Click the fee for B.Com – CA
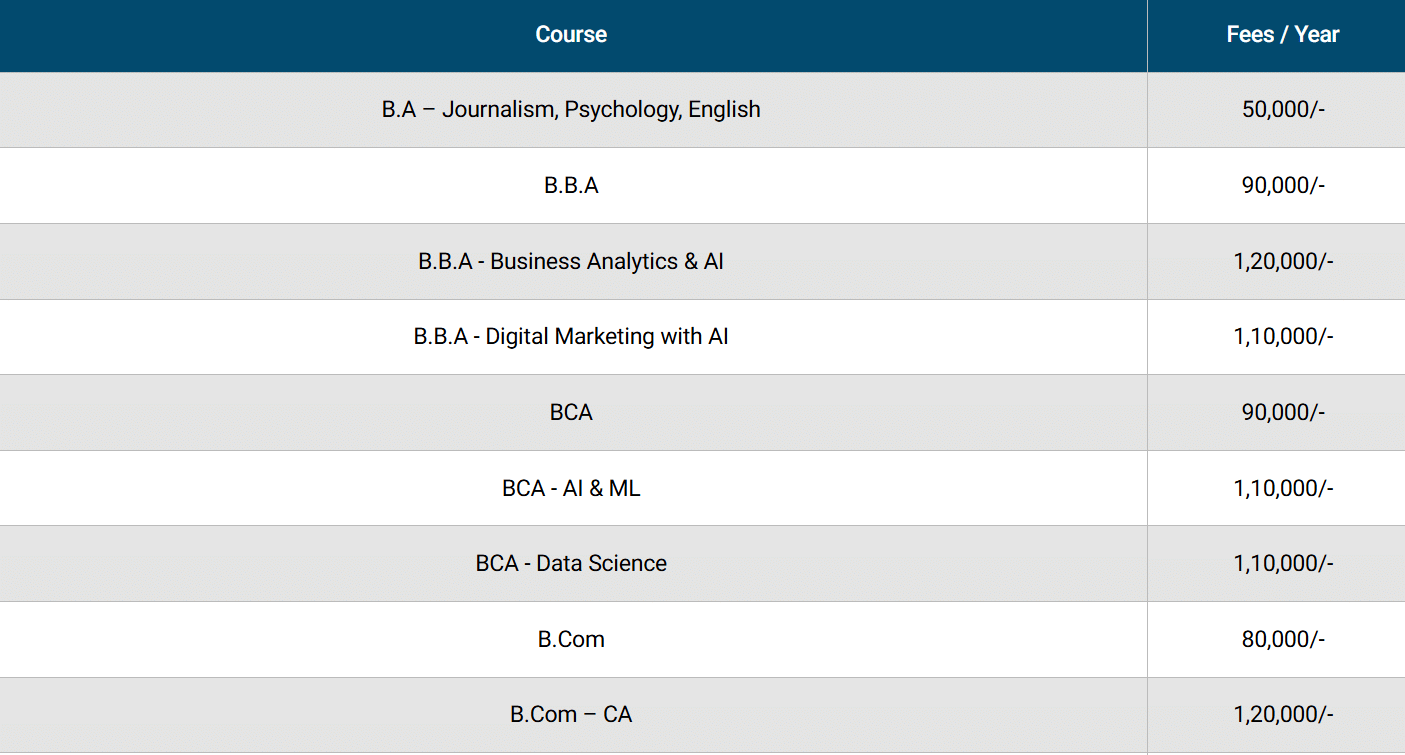This screenshot has height=755, width=1405. click(x=1283, y=715)
